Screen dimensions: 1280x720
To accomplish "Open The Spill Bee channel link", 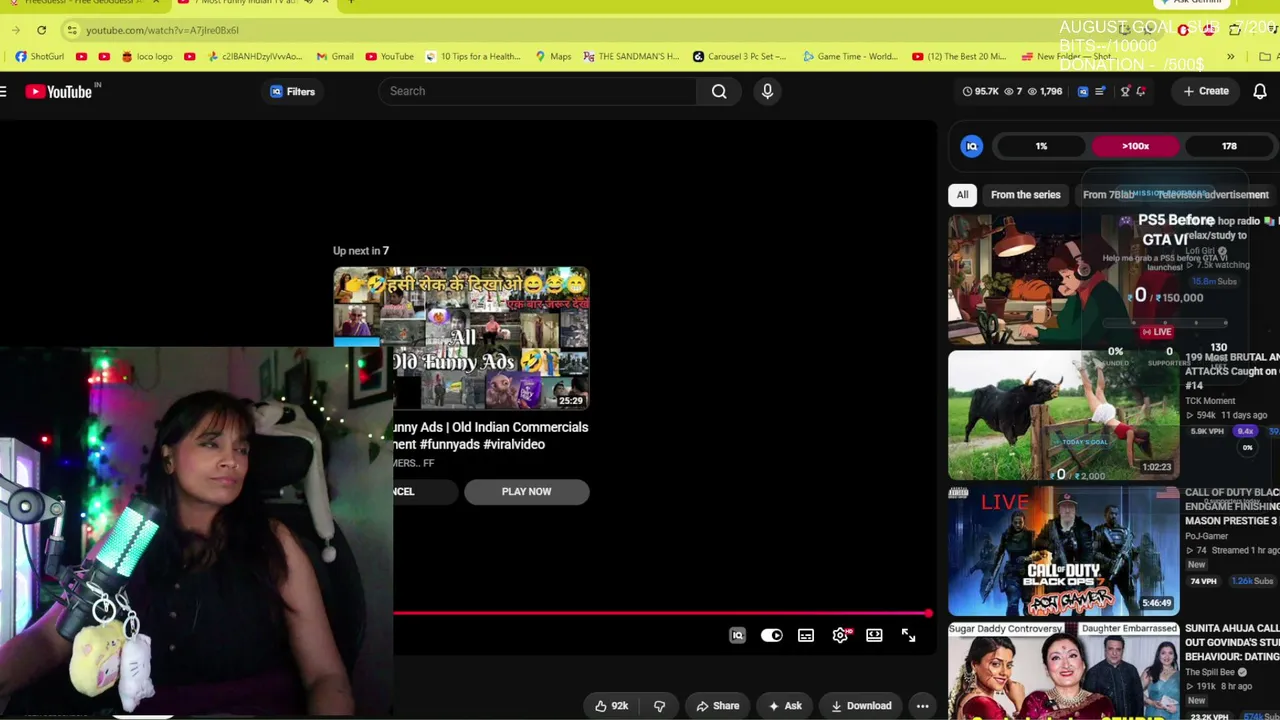I will pyautogui.click(x=1212, y=672).
